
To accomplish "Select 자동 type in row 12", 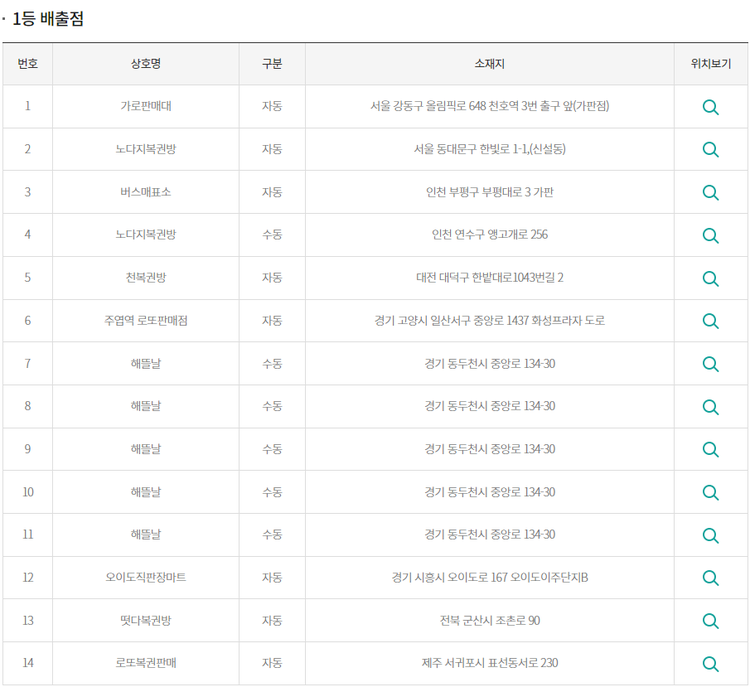I will (272, 577).
